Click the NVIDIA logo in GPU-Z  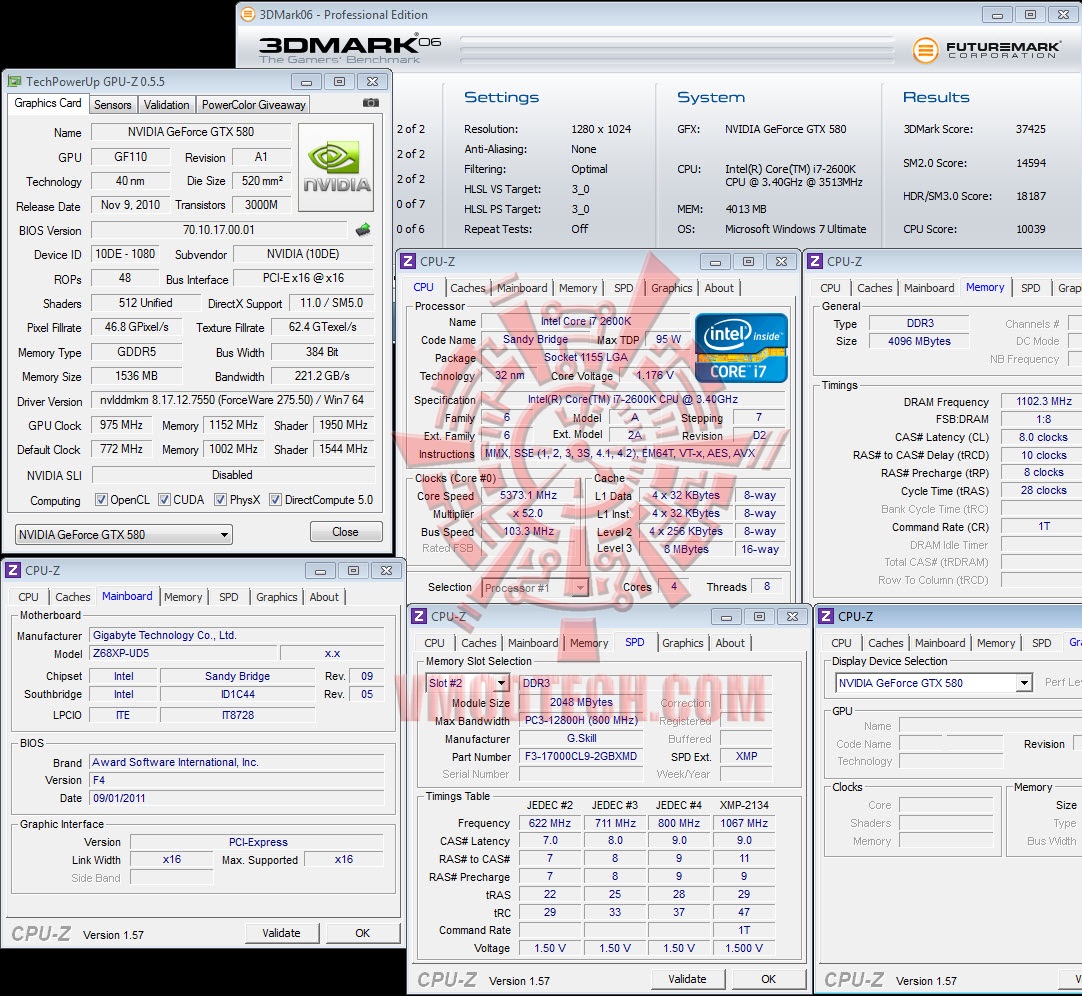pyautogui.click(x=336, y=168)
